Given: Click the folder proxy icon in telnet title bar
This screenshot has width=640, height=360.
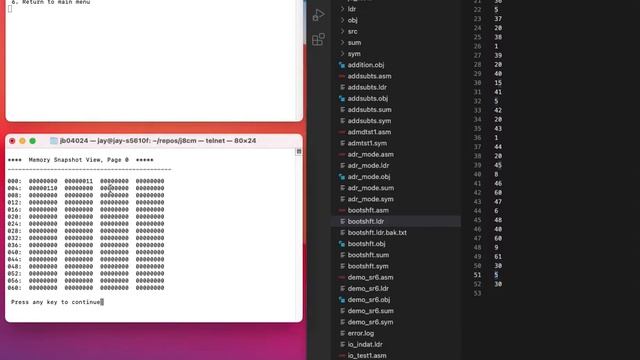Looking at the screenshot, I should (x=53, y=141).
